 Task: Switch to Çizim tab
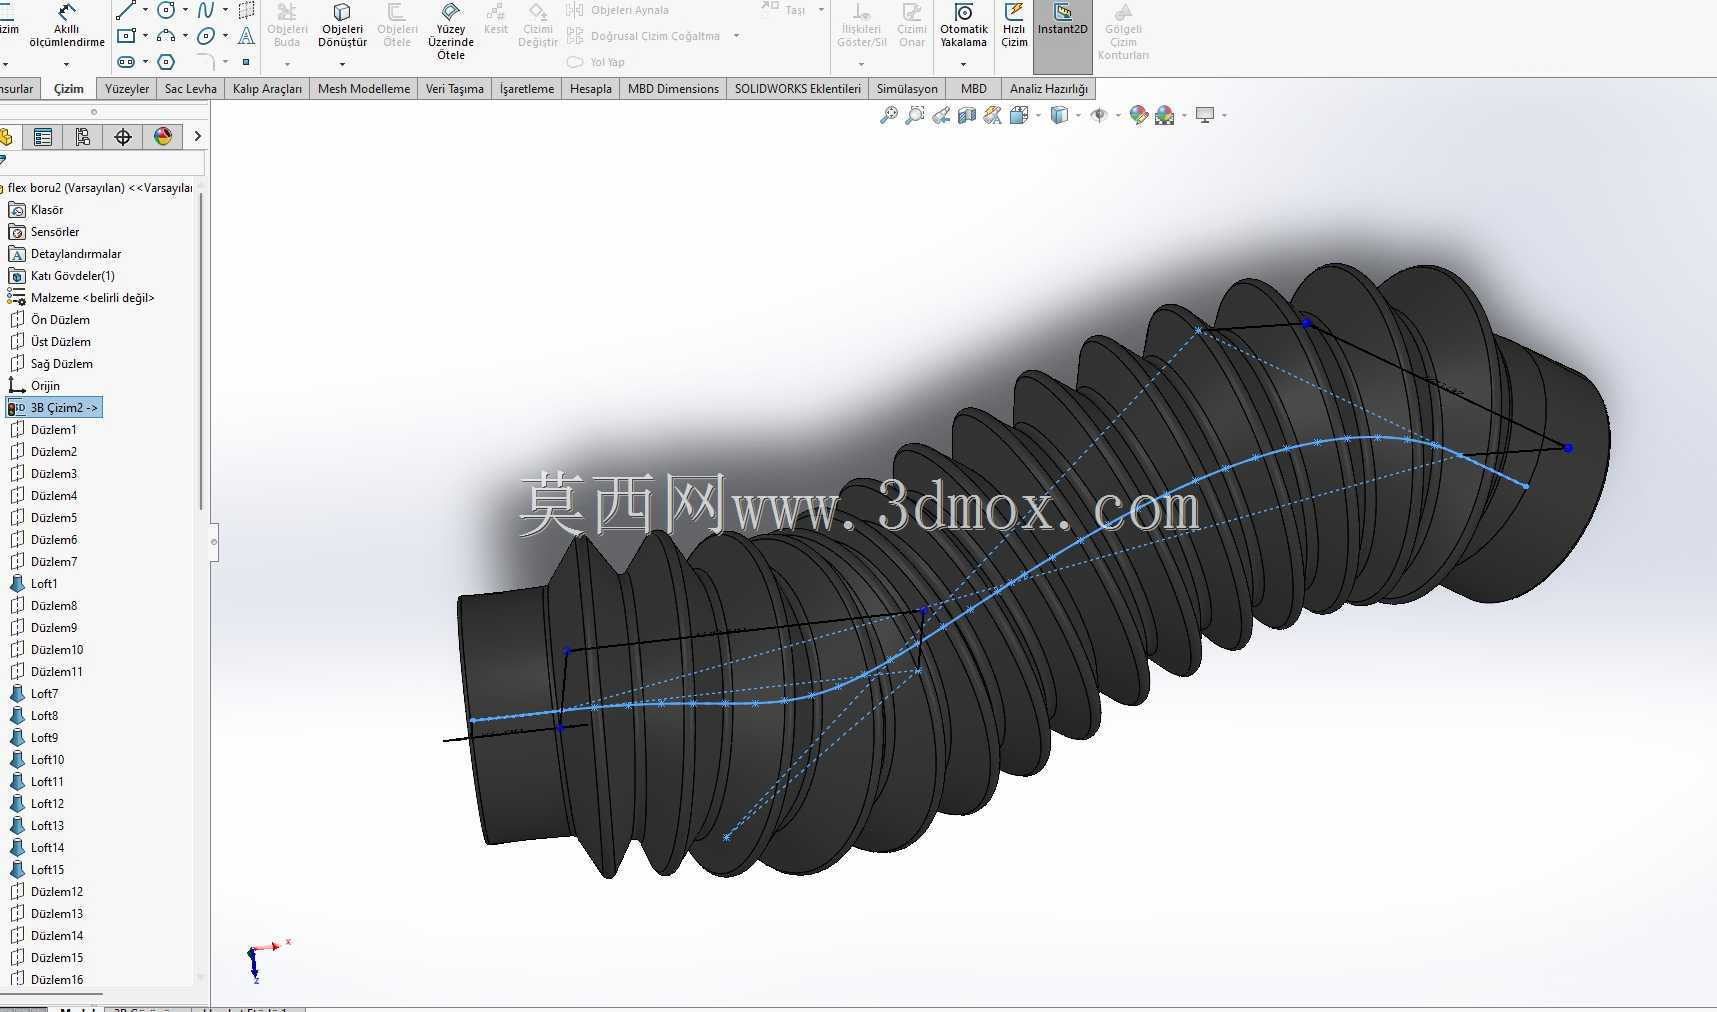(x=69, y=89)
